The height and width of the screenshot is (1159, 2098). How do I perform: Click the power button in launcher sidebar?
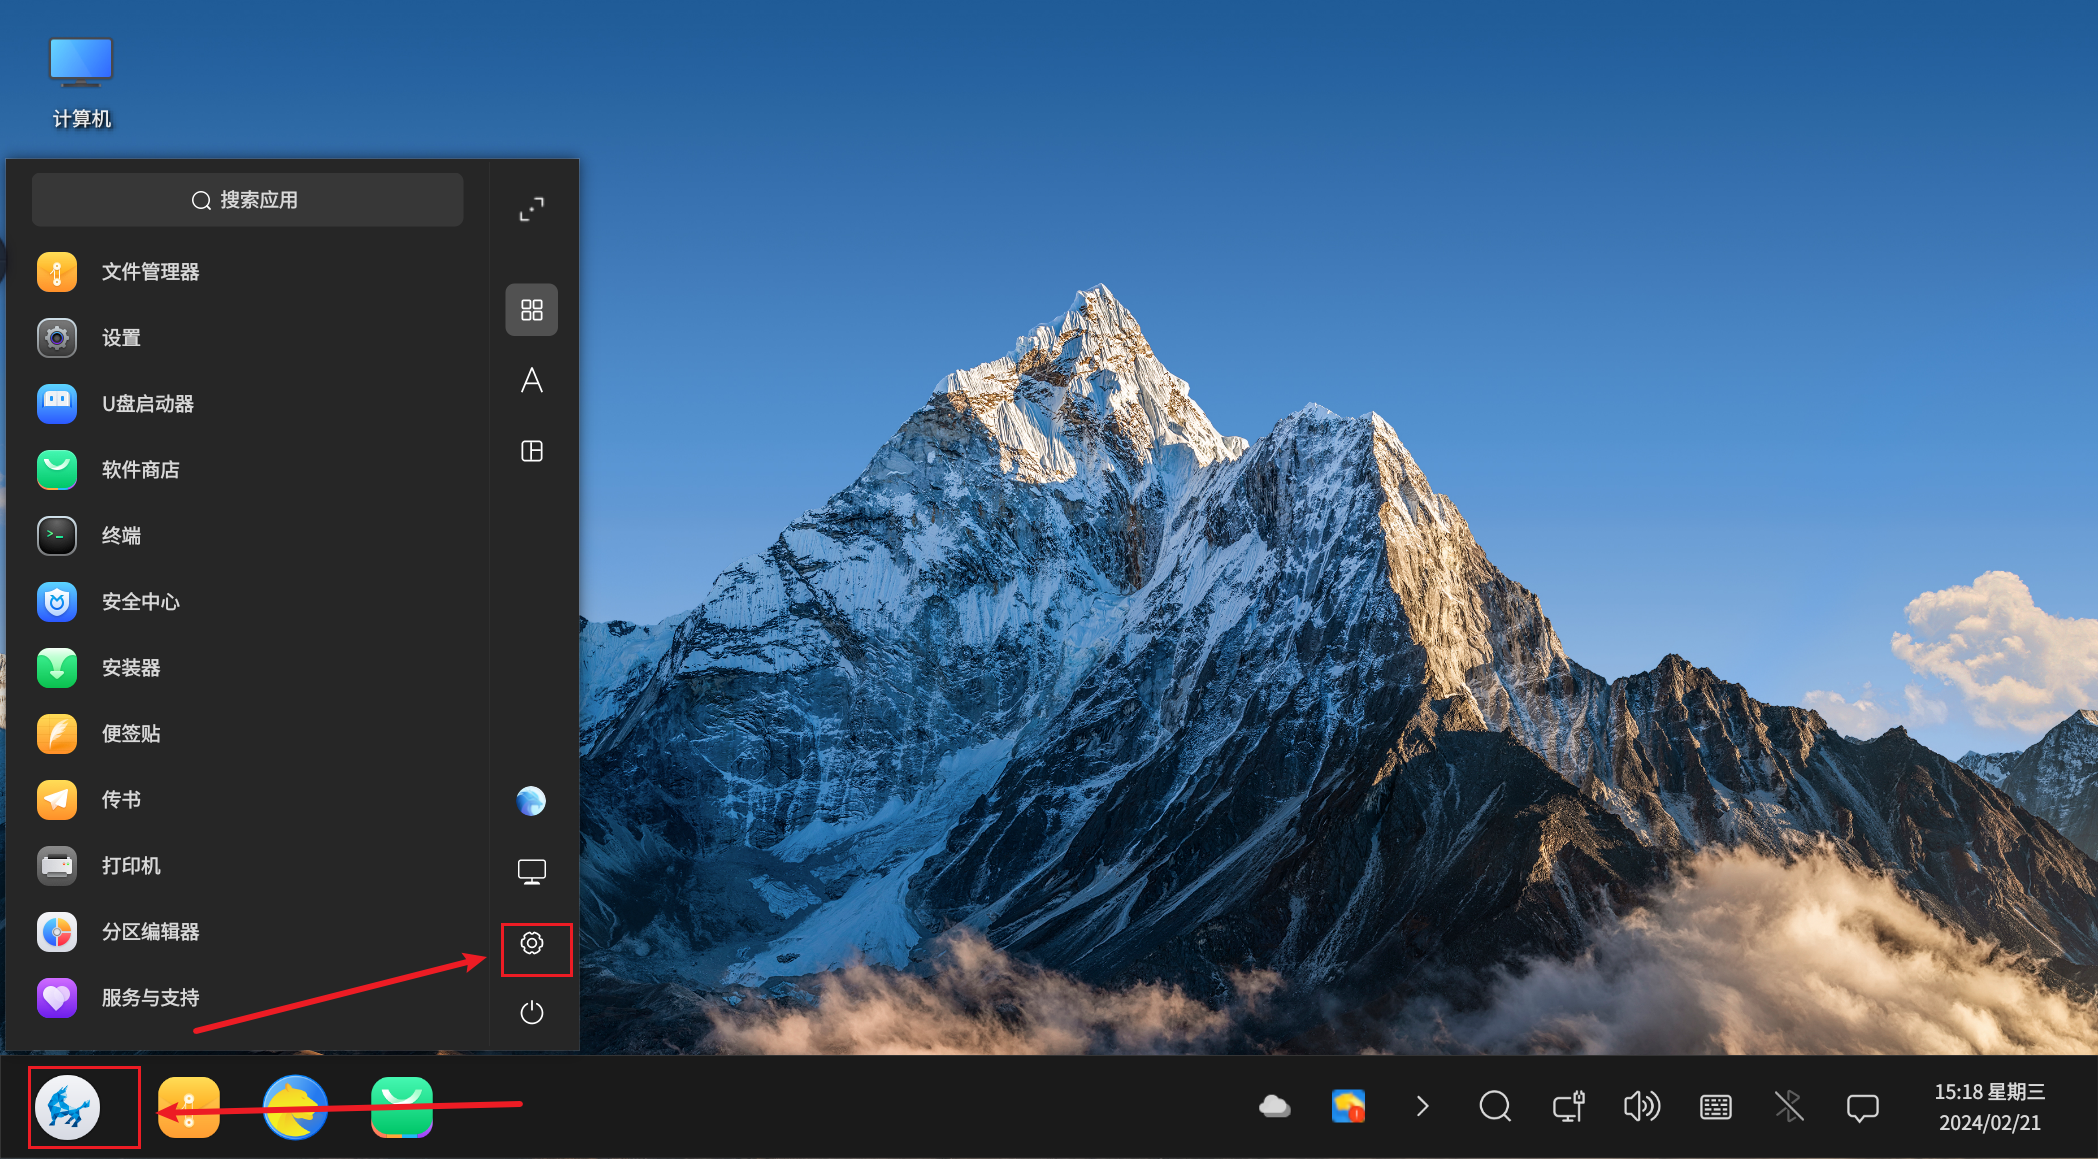pyautogui.click(x=532, y=1013)
